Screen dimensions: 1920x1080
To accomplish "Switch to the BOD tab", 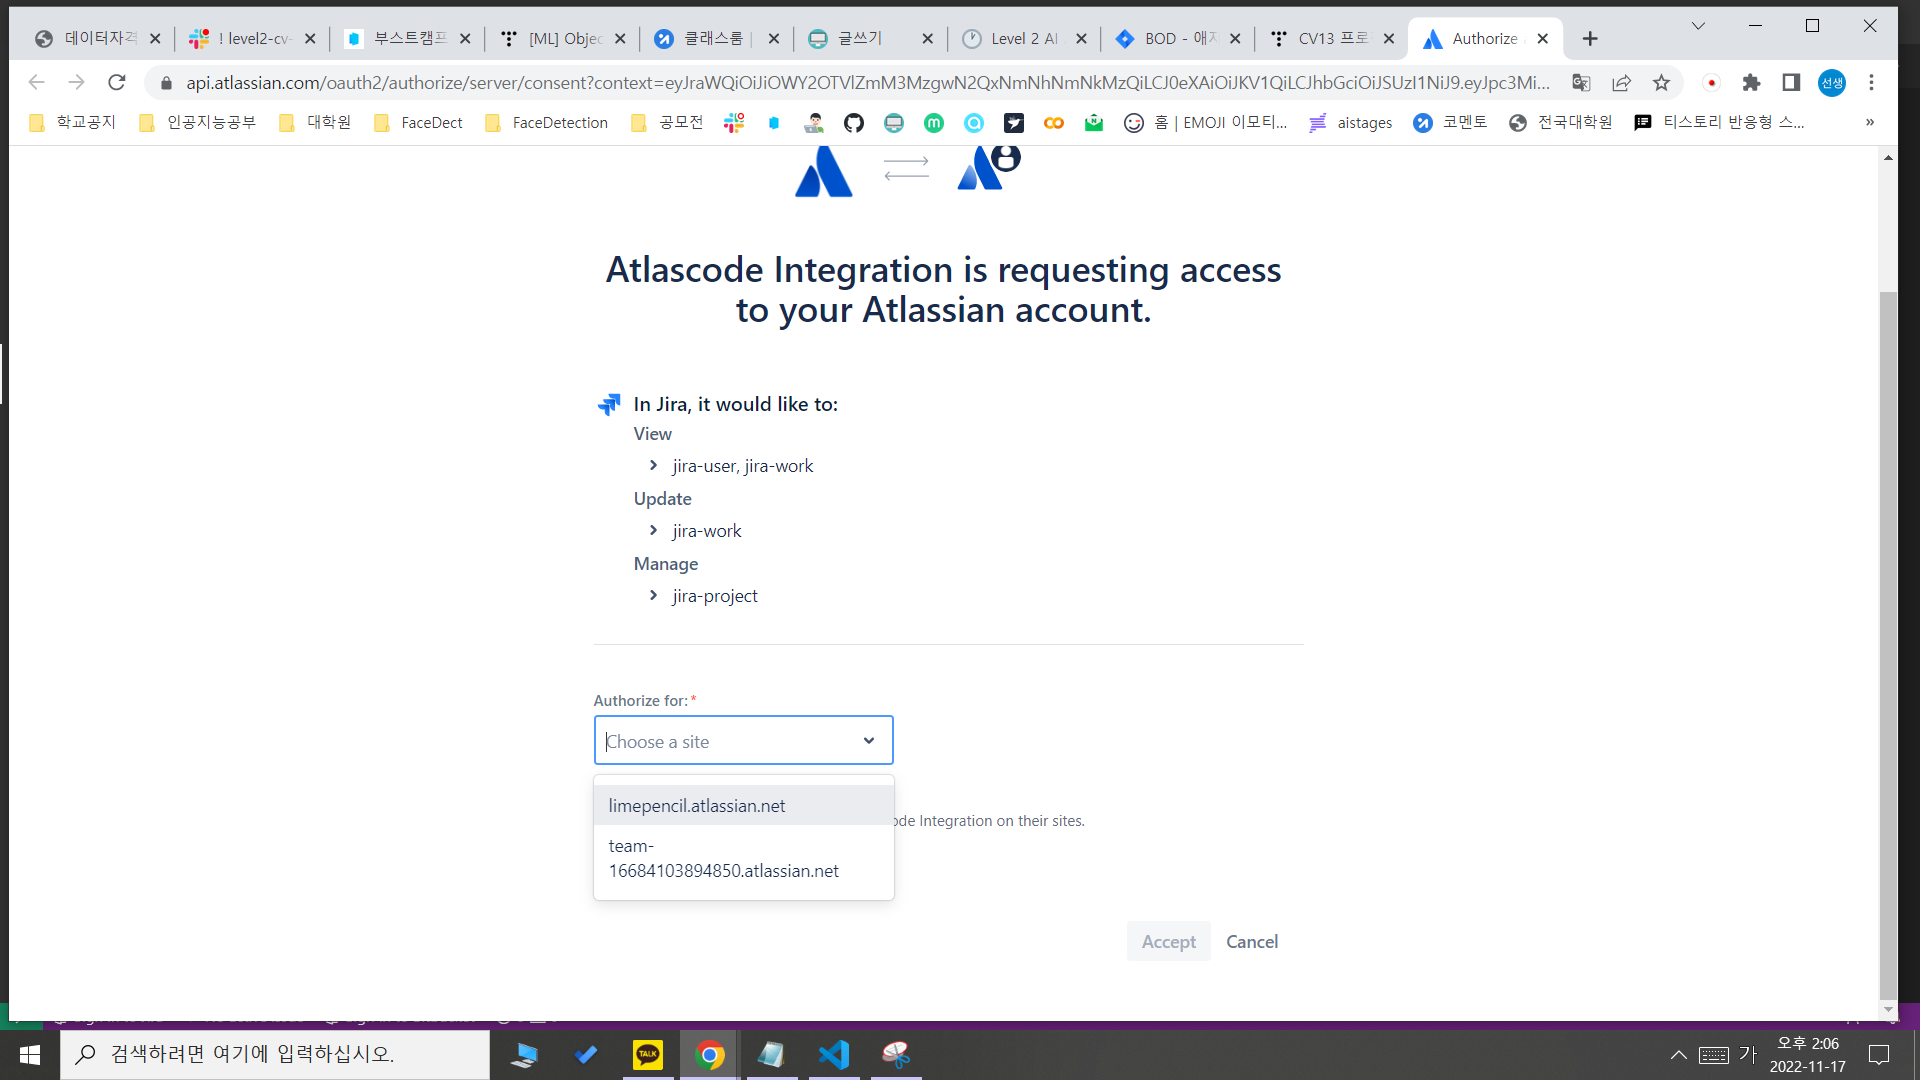I will [1177, 39].
